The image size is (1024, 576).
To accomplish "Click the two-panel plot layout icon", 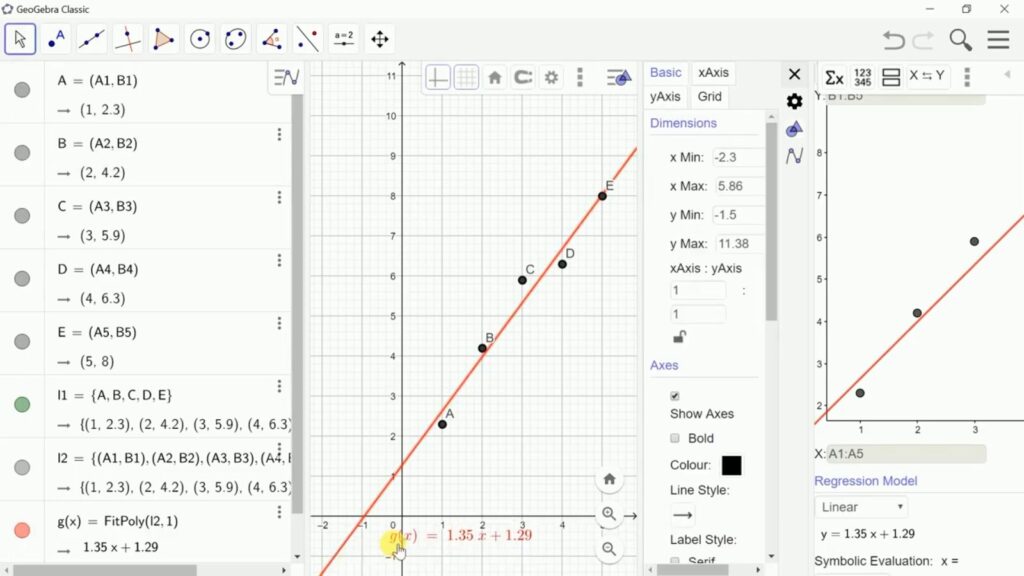I will [x=891, y=78].
